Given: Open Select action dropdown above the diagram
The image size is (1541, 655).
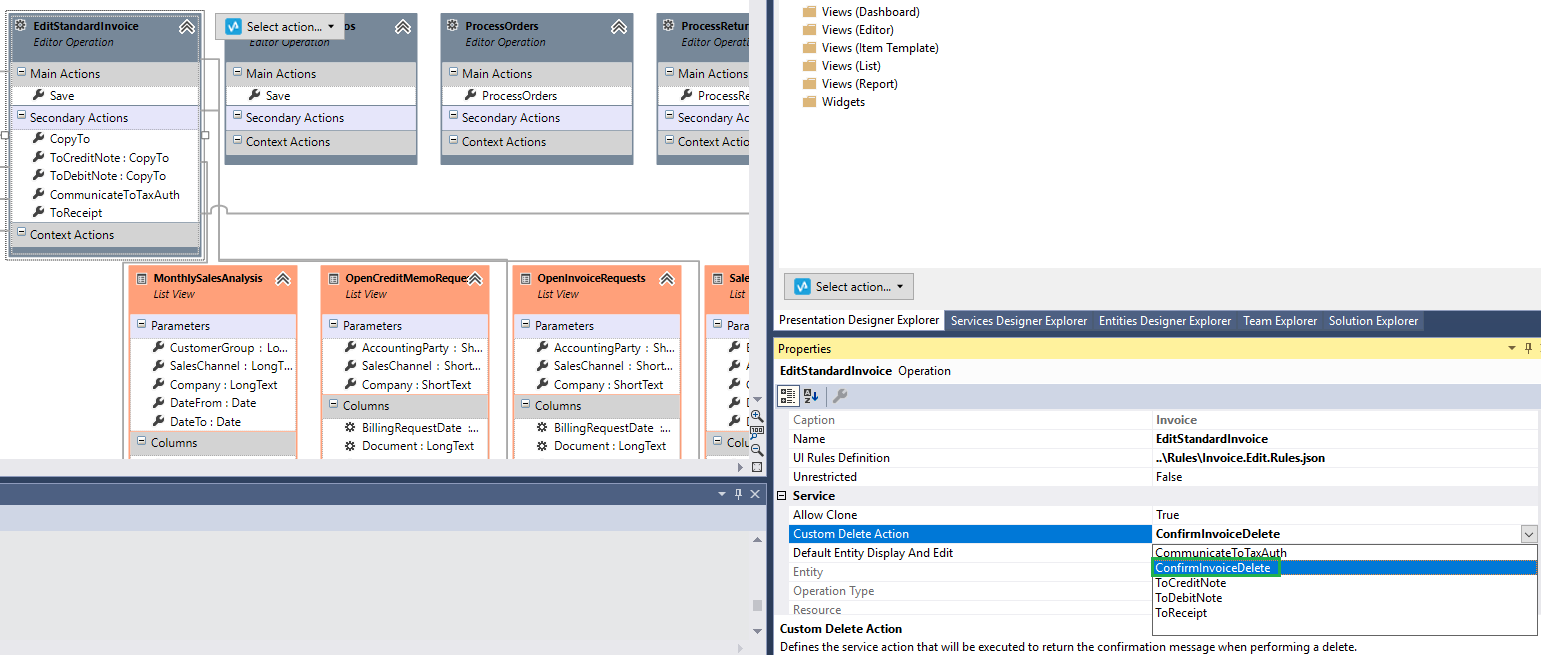Looking at the screenshot, I should 280,27.
